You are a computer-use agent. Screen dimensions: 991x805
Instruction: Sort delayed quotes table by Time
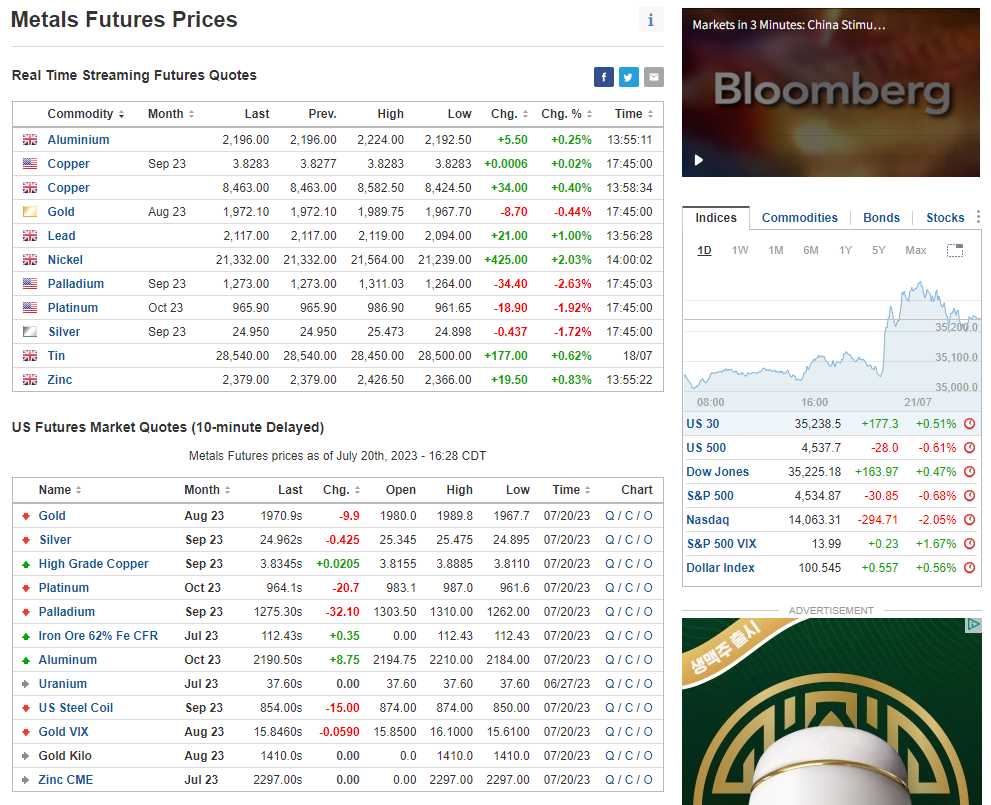pyautogui.click(x=571, y=490)
